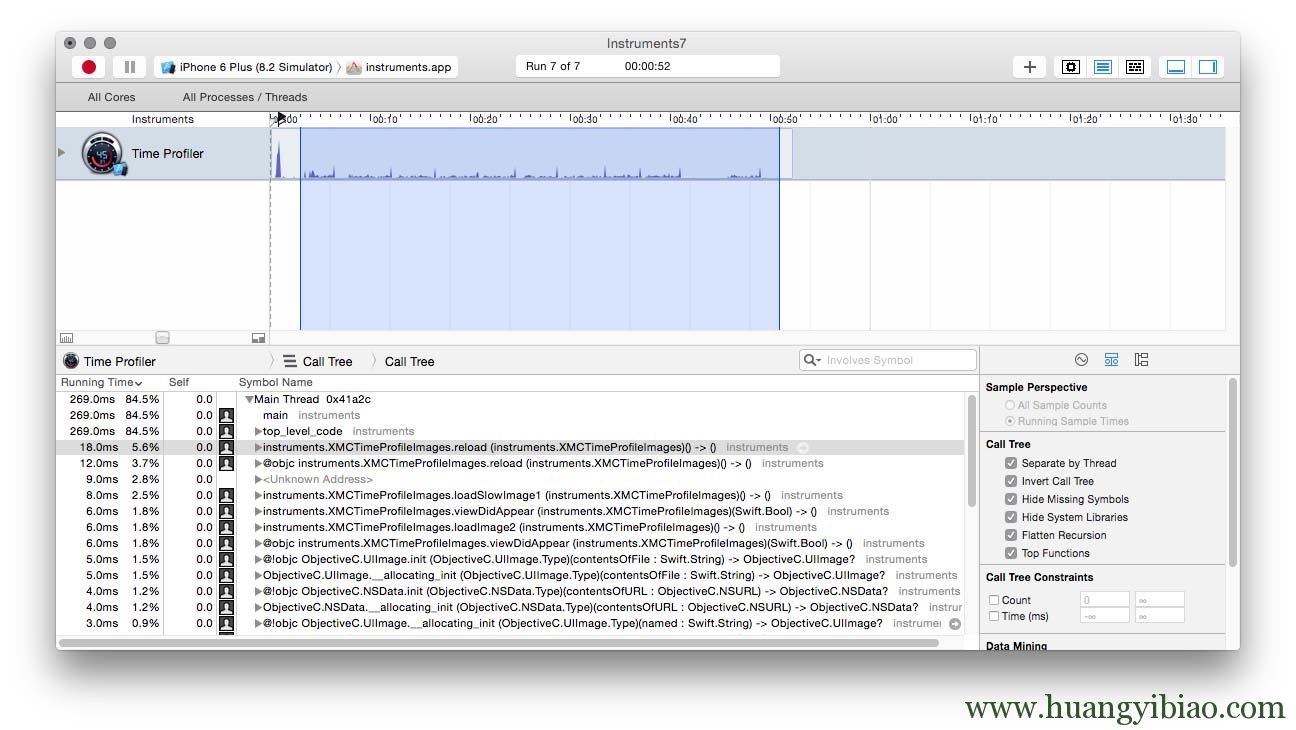This screenshot has width=1296, height=730.
Task: Expand the @objc XMCTimeProfileImages.reload row
Action: click(259, 463)
